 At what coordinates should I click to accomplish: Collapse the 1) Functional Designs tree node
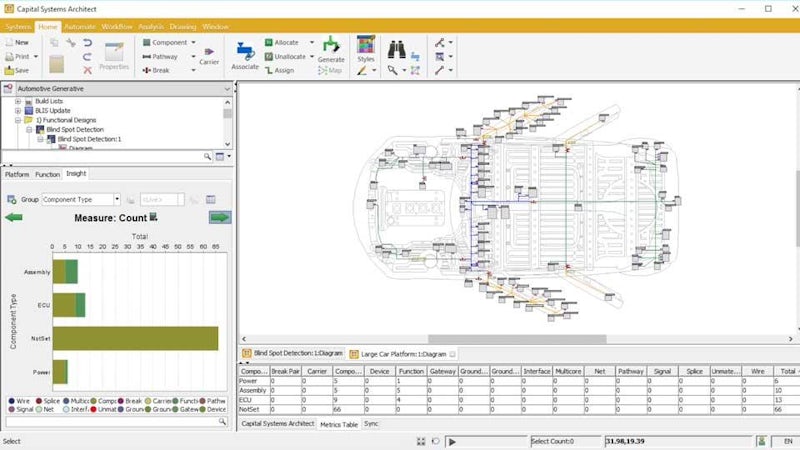pos(18,120)
